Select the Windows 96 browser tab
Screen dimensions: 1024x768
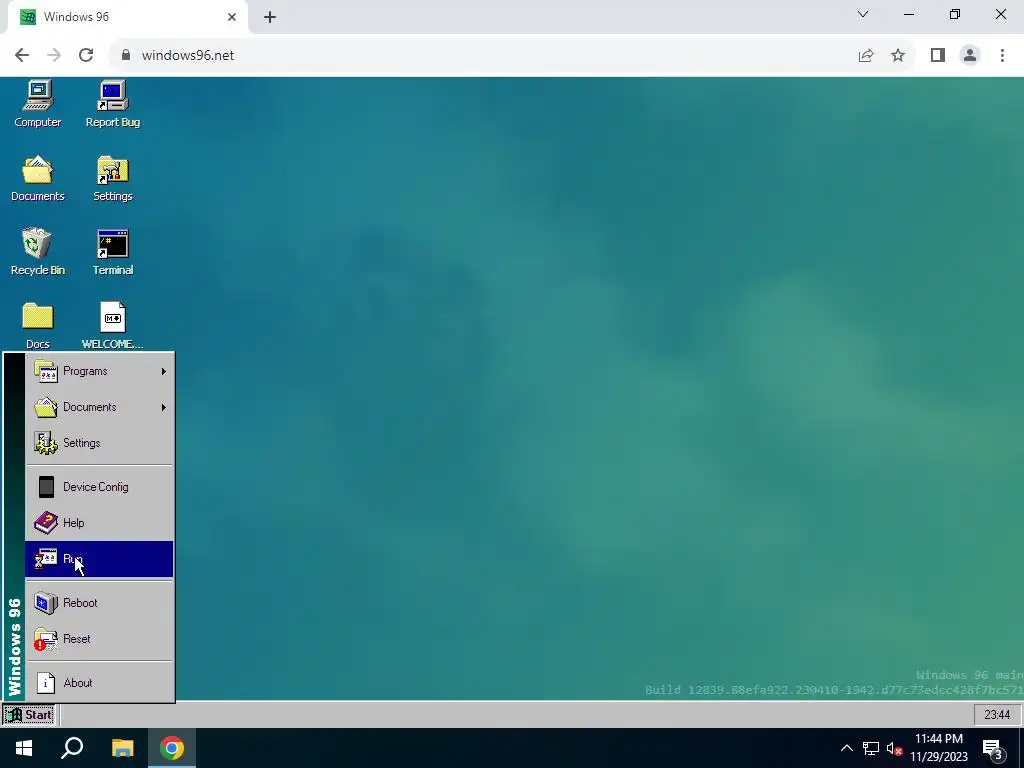127,17
